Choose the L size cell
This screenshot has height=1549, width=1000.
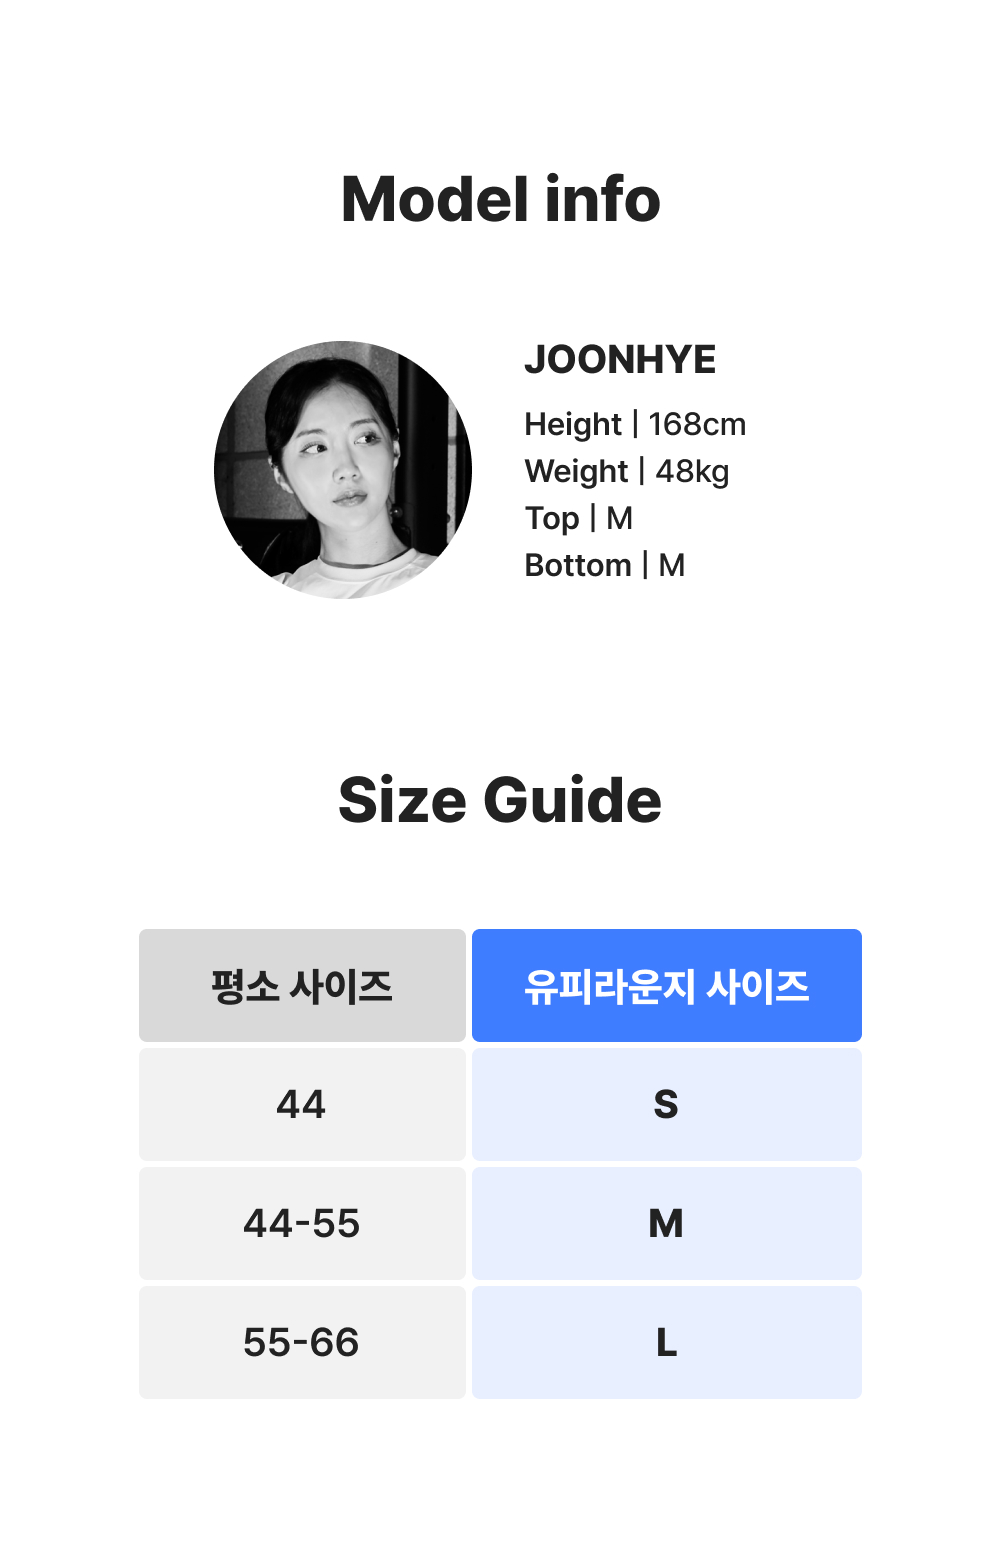click(x=667, y=1342)
